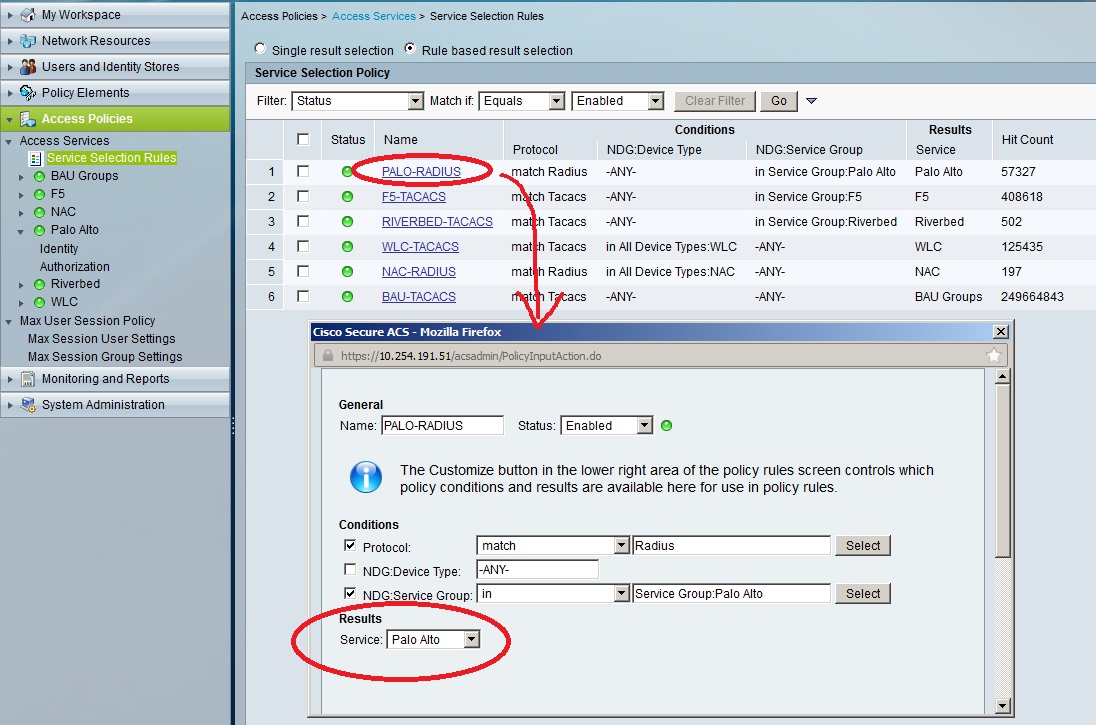Select the Rule based result selection option

(410, 48)
